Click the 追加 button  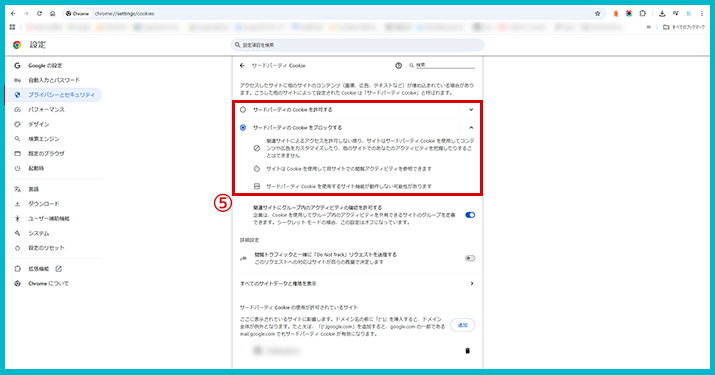(463, 325)
